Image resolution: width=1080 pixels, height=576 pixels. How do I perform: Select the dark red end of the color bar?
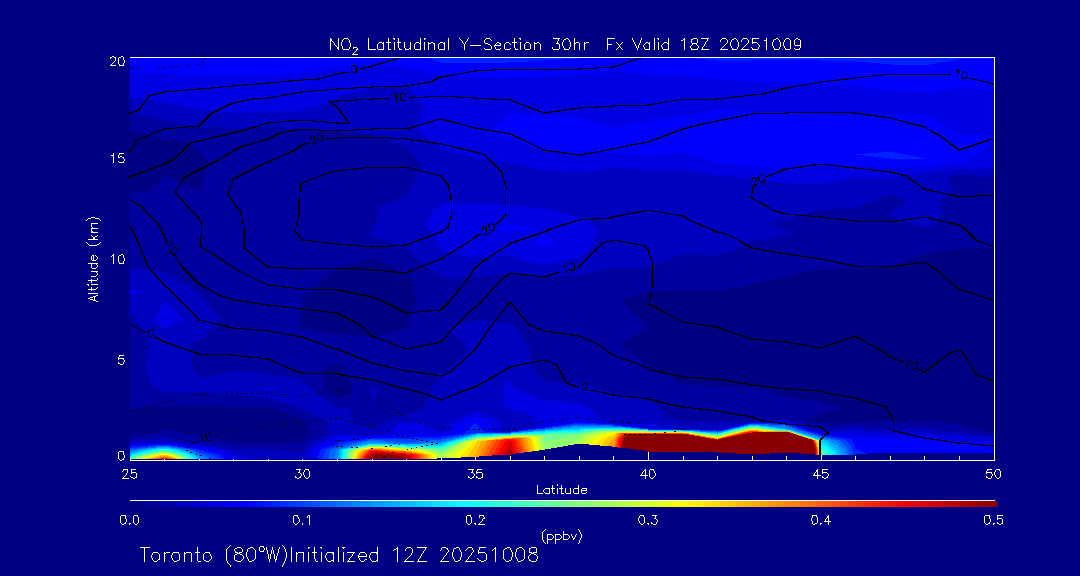click(x=985, y=501)
